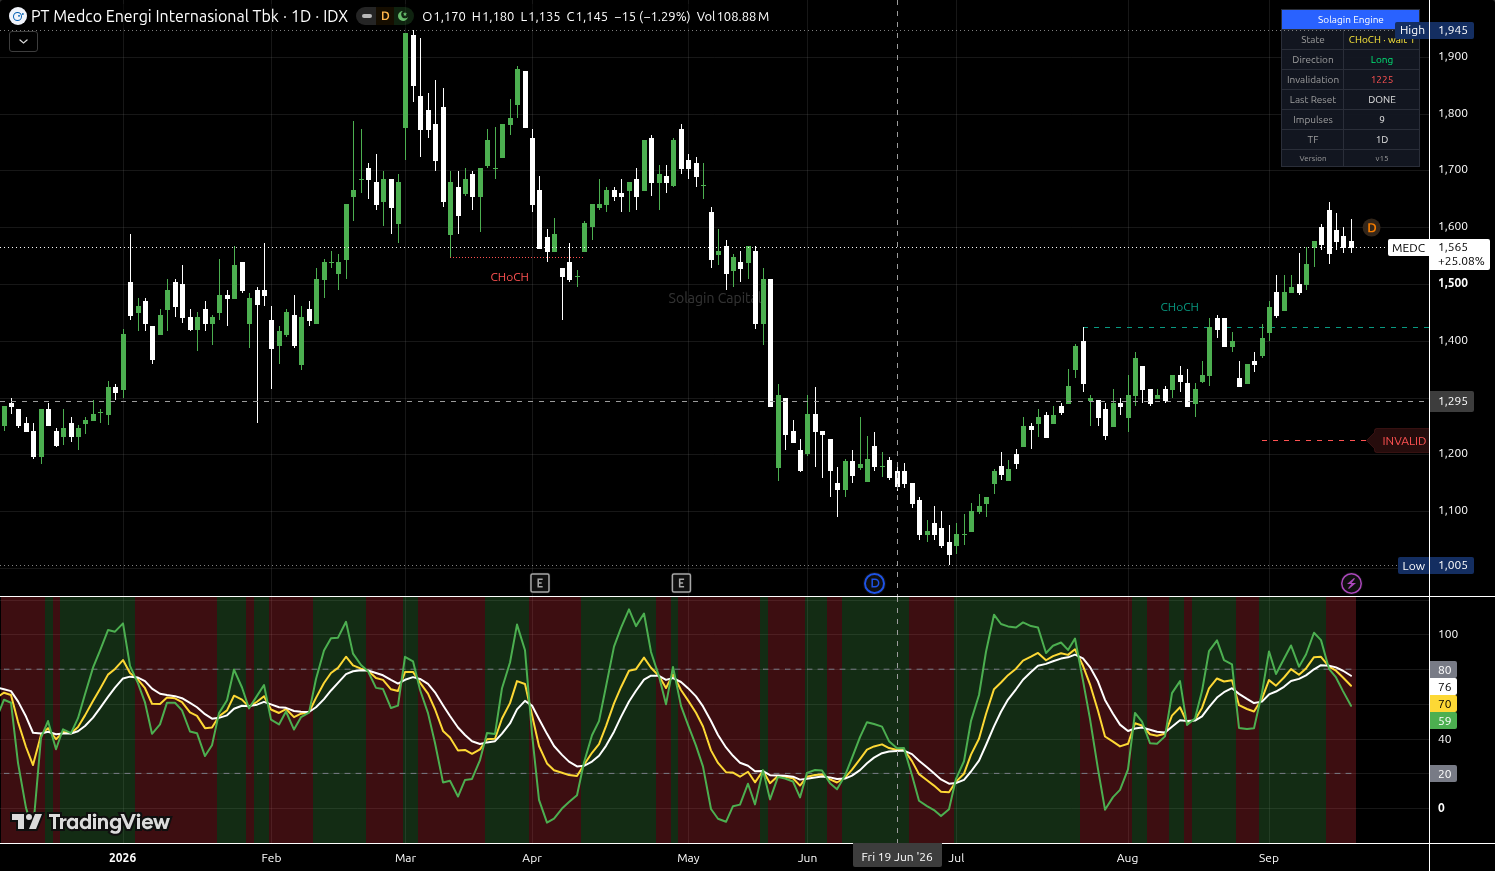Click the TF value 1D in table
This screenshot has width=1495, height=871.
pyautogui.click(x=1381, y=140)
